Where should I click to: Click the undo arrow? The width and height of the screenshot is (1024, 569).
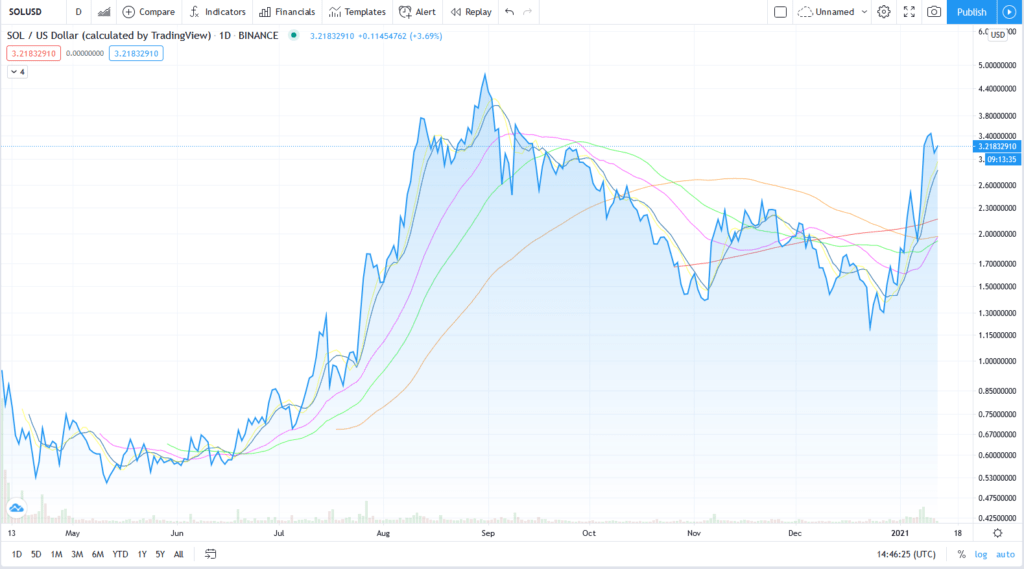510,12
